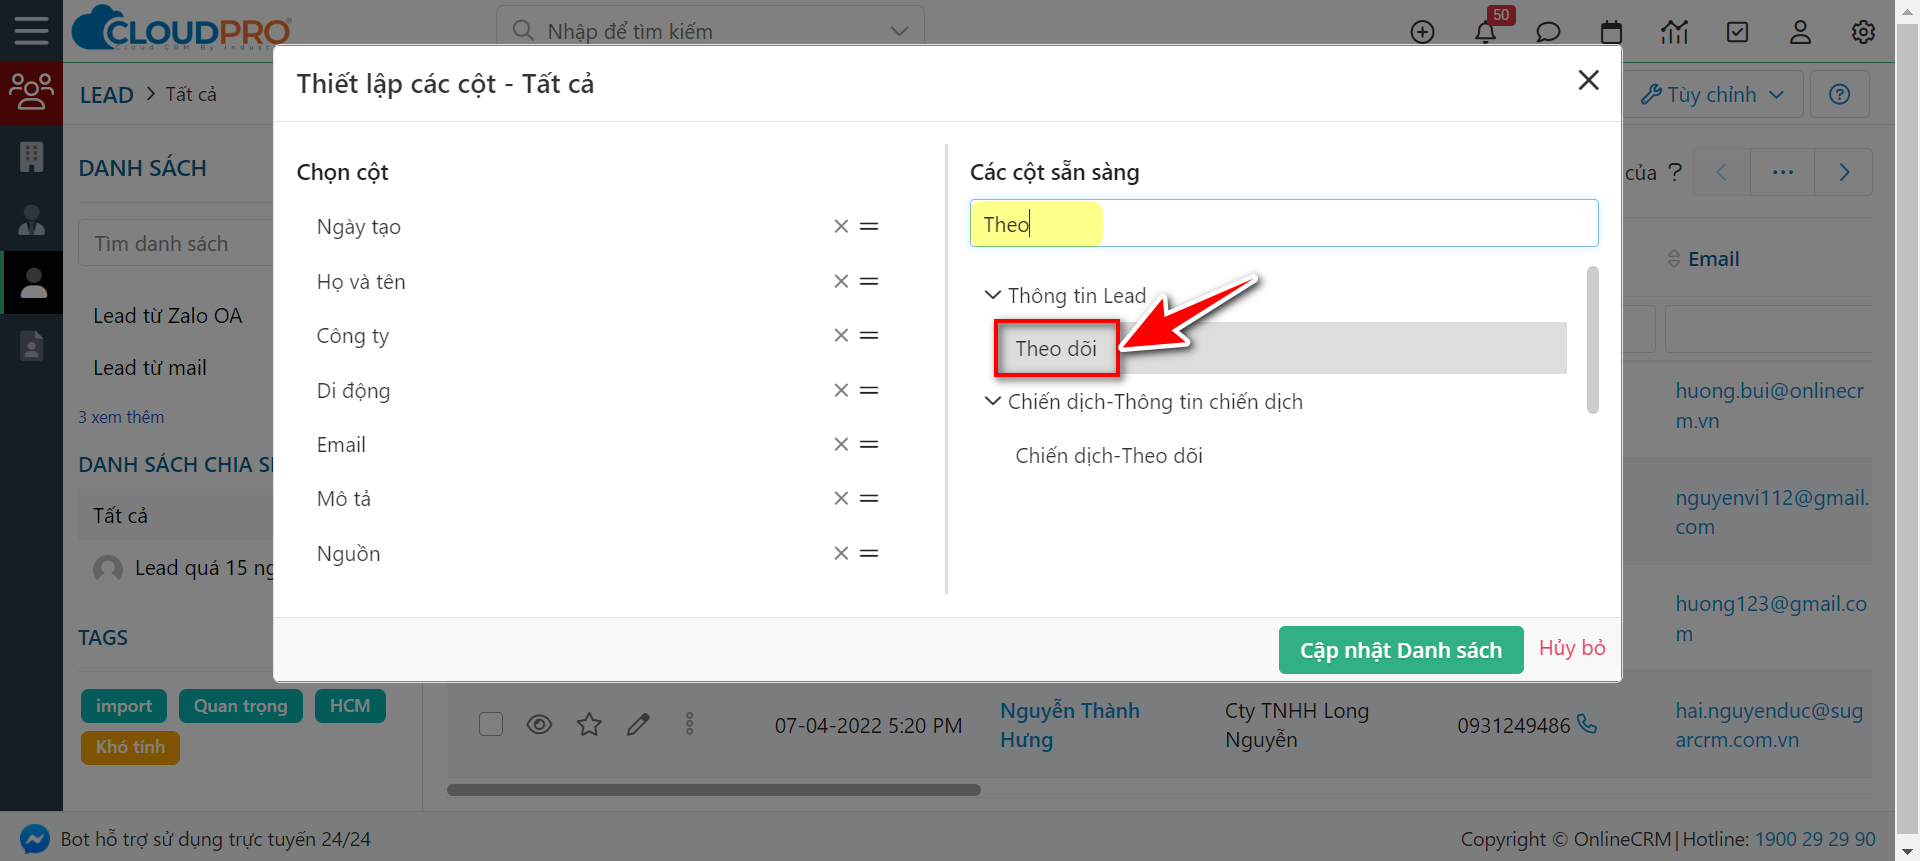The height and width of the screenshot is (861, 1920).
Task: Remove the Mô tả column
Action: pos(841,499)
